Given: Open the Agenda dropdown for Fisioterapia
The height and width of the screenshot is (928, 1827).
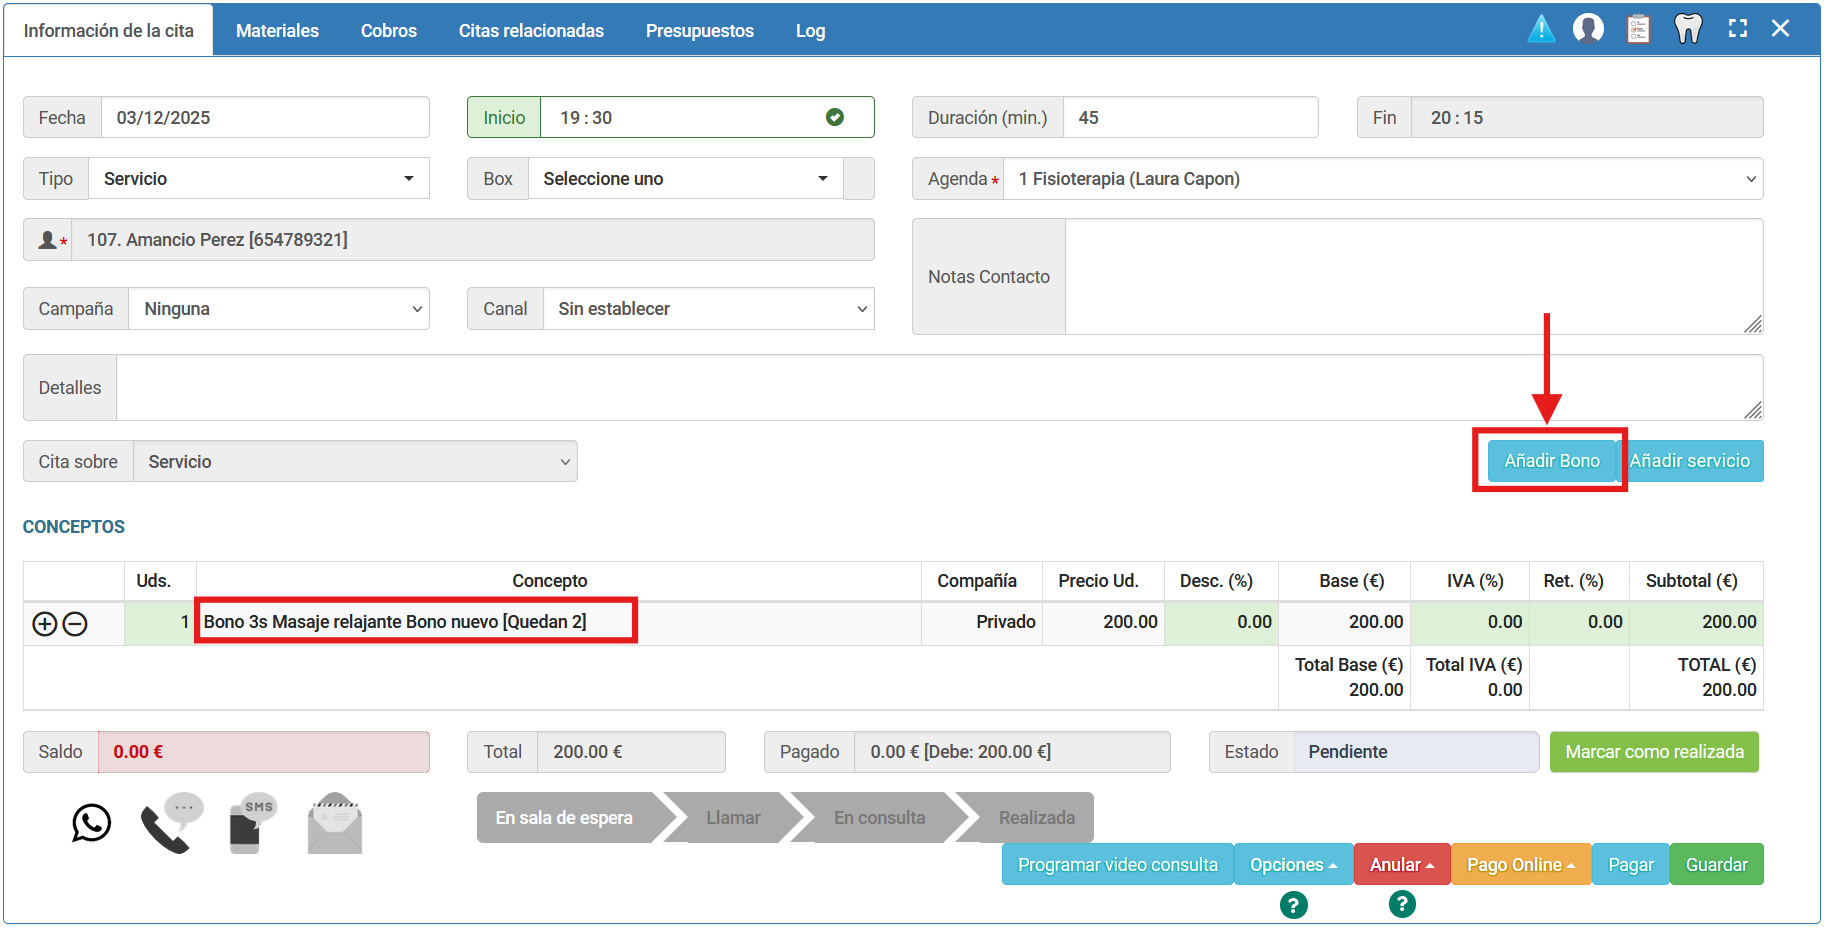Looking at the screenshot, I should click(x=1382, y=179).
